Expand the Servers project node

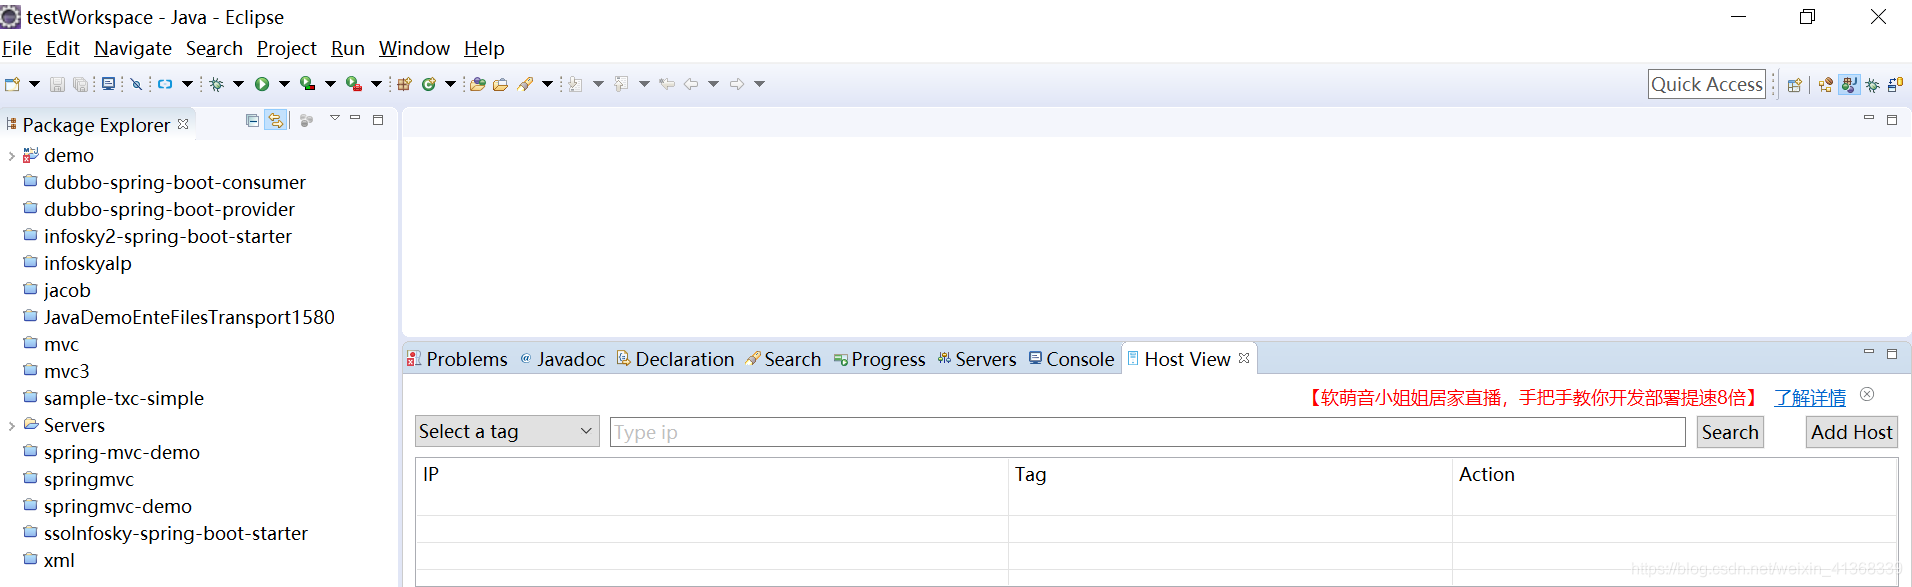coord(11,426)
